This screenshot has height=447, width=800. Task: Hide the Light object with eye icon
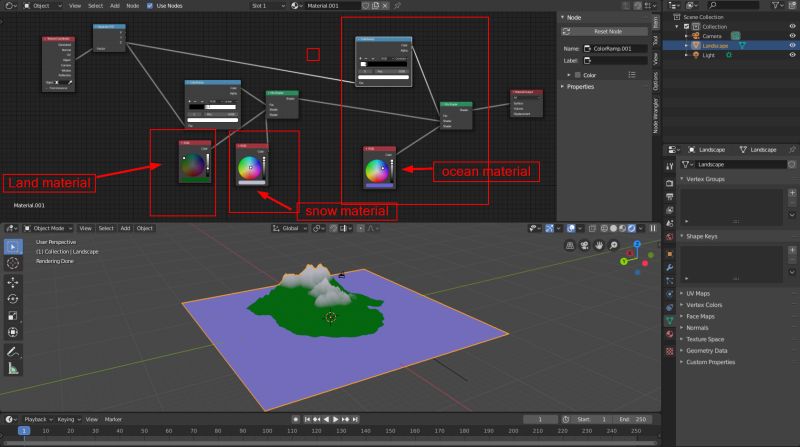point(792,55)
